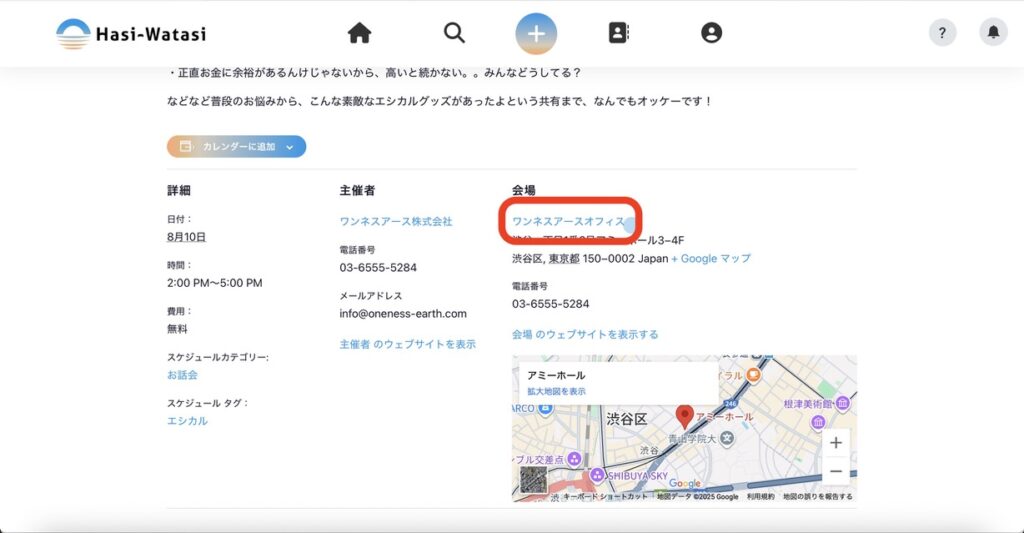Open the contacts book icon
The height and width of the screenshot is (533, 1024).
[619, 33]
